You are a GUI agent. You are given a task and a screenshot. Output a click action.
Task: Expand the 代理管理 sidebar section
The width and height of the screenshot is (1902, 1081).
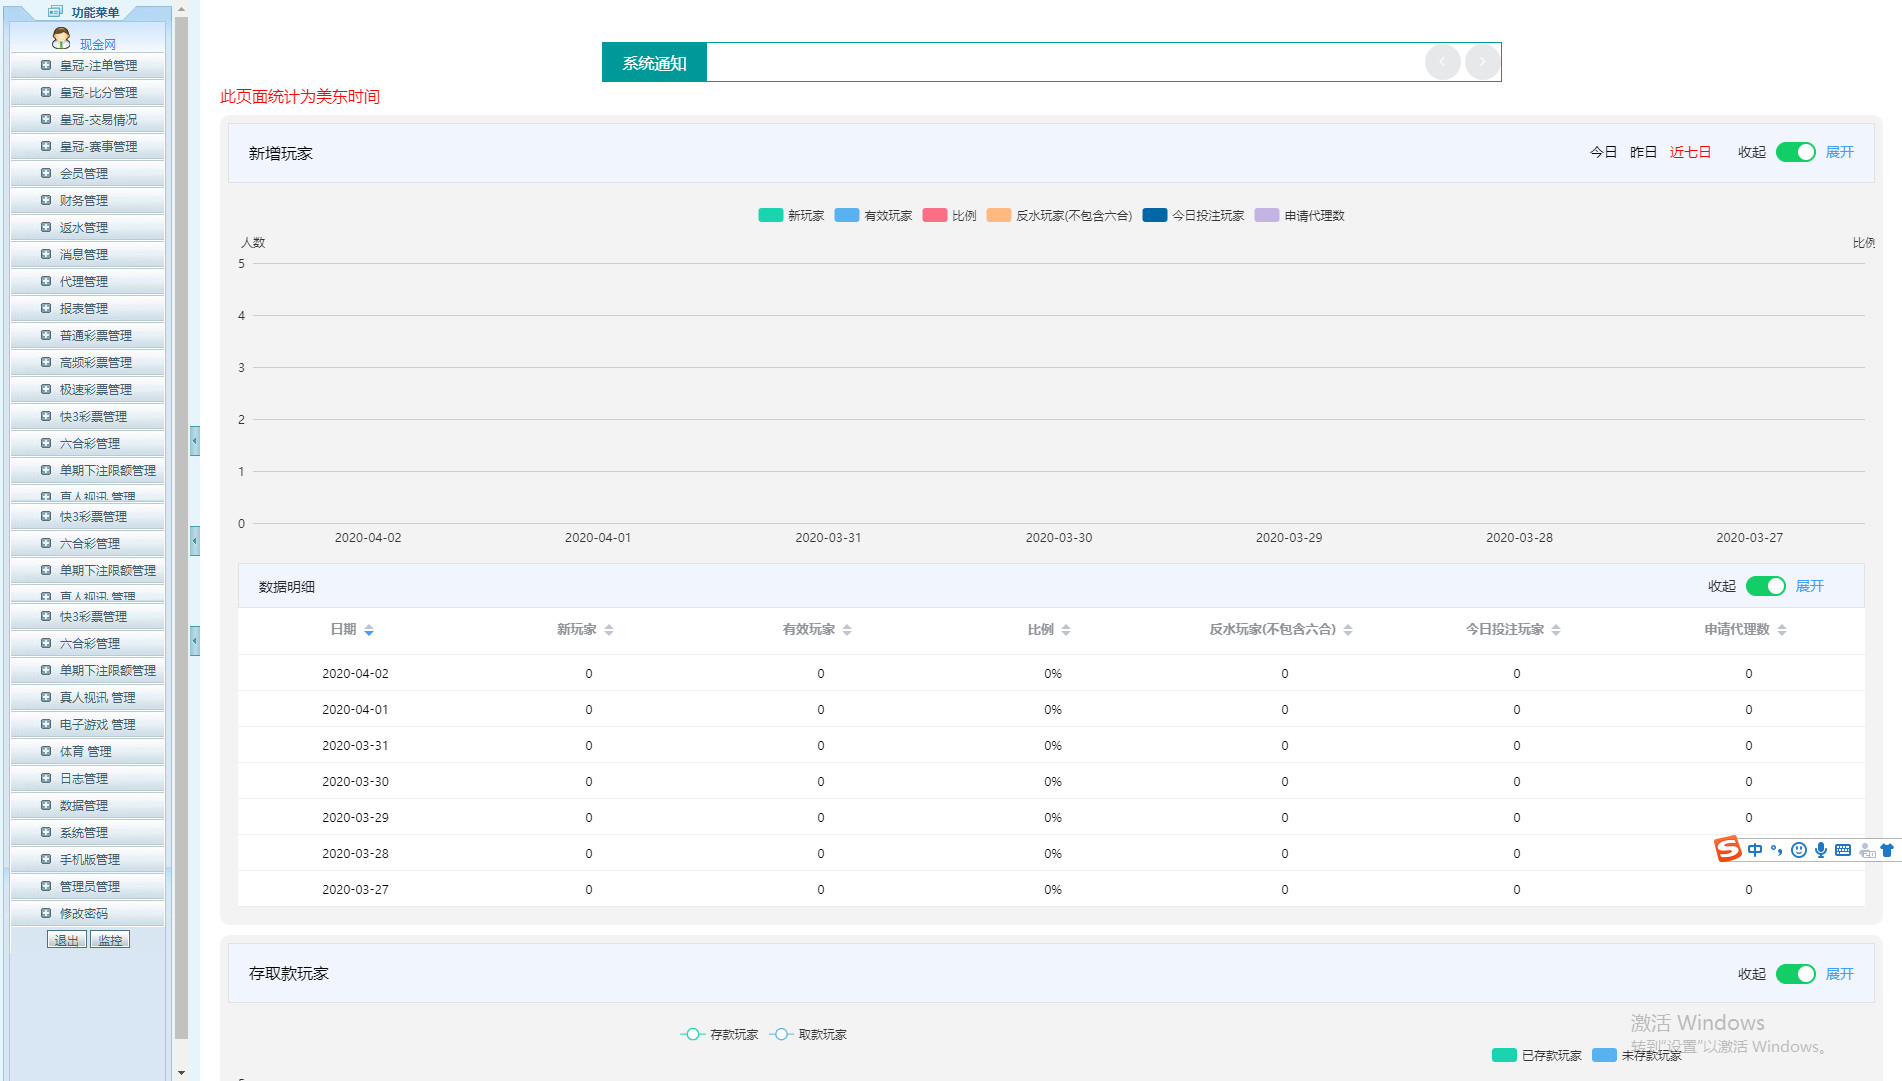[84, 281]
